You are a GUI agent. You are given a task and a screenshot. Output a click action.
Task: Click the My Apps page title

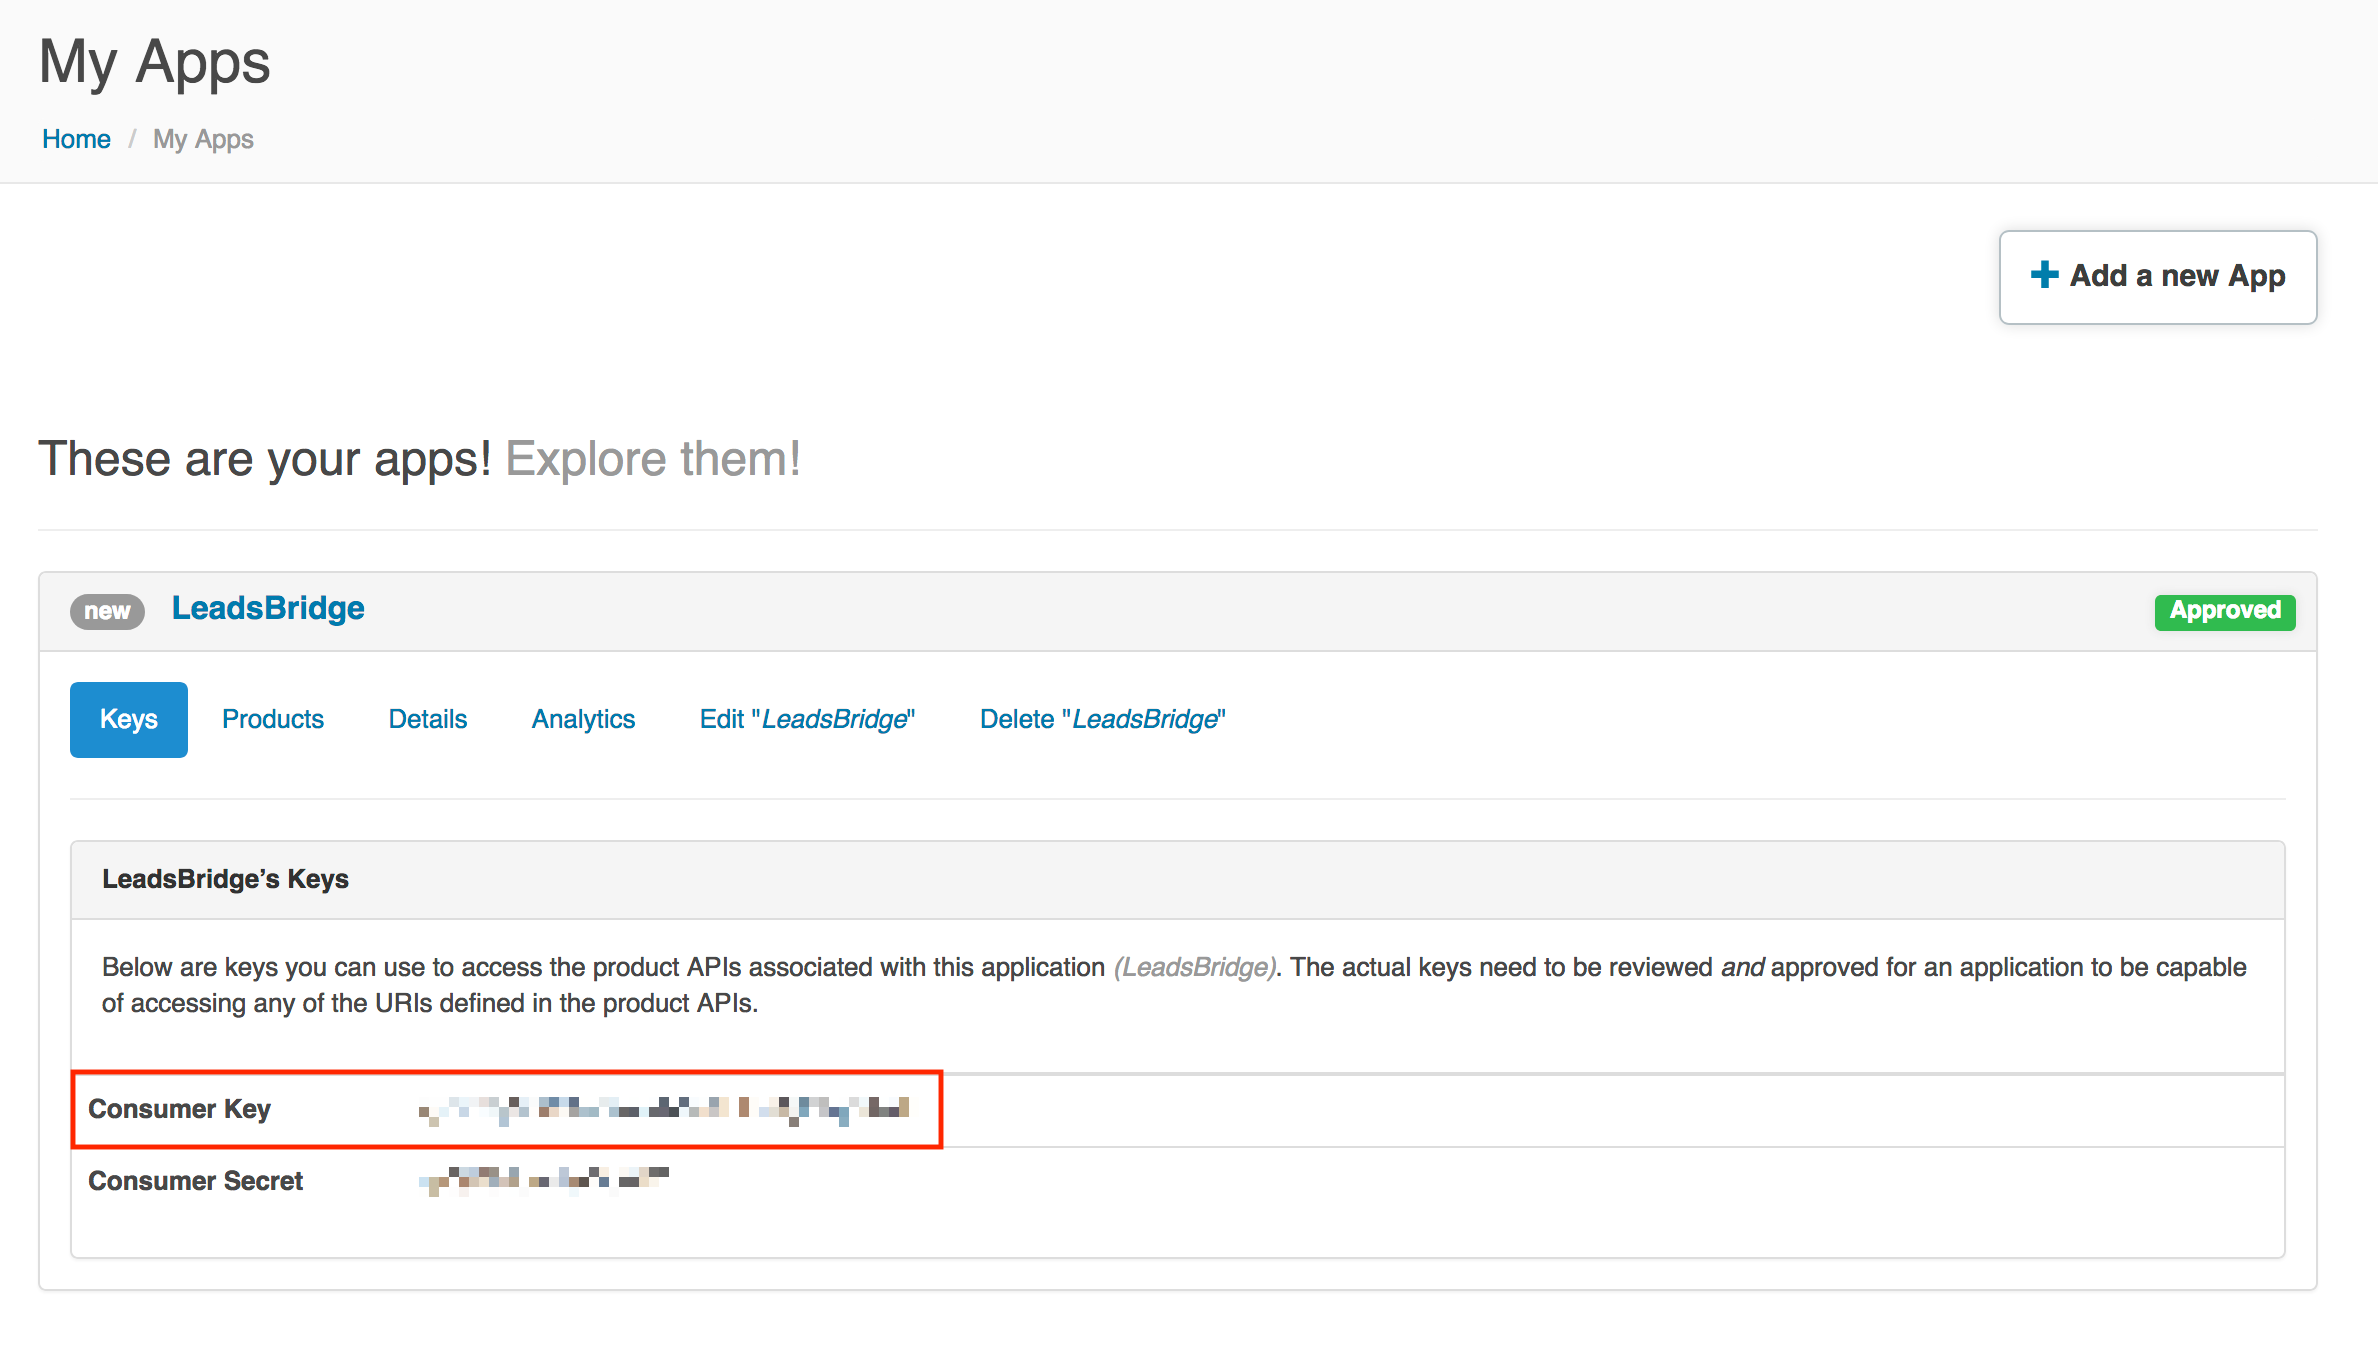(x=155, y=62)
